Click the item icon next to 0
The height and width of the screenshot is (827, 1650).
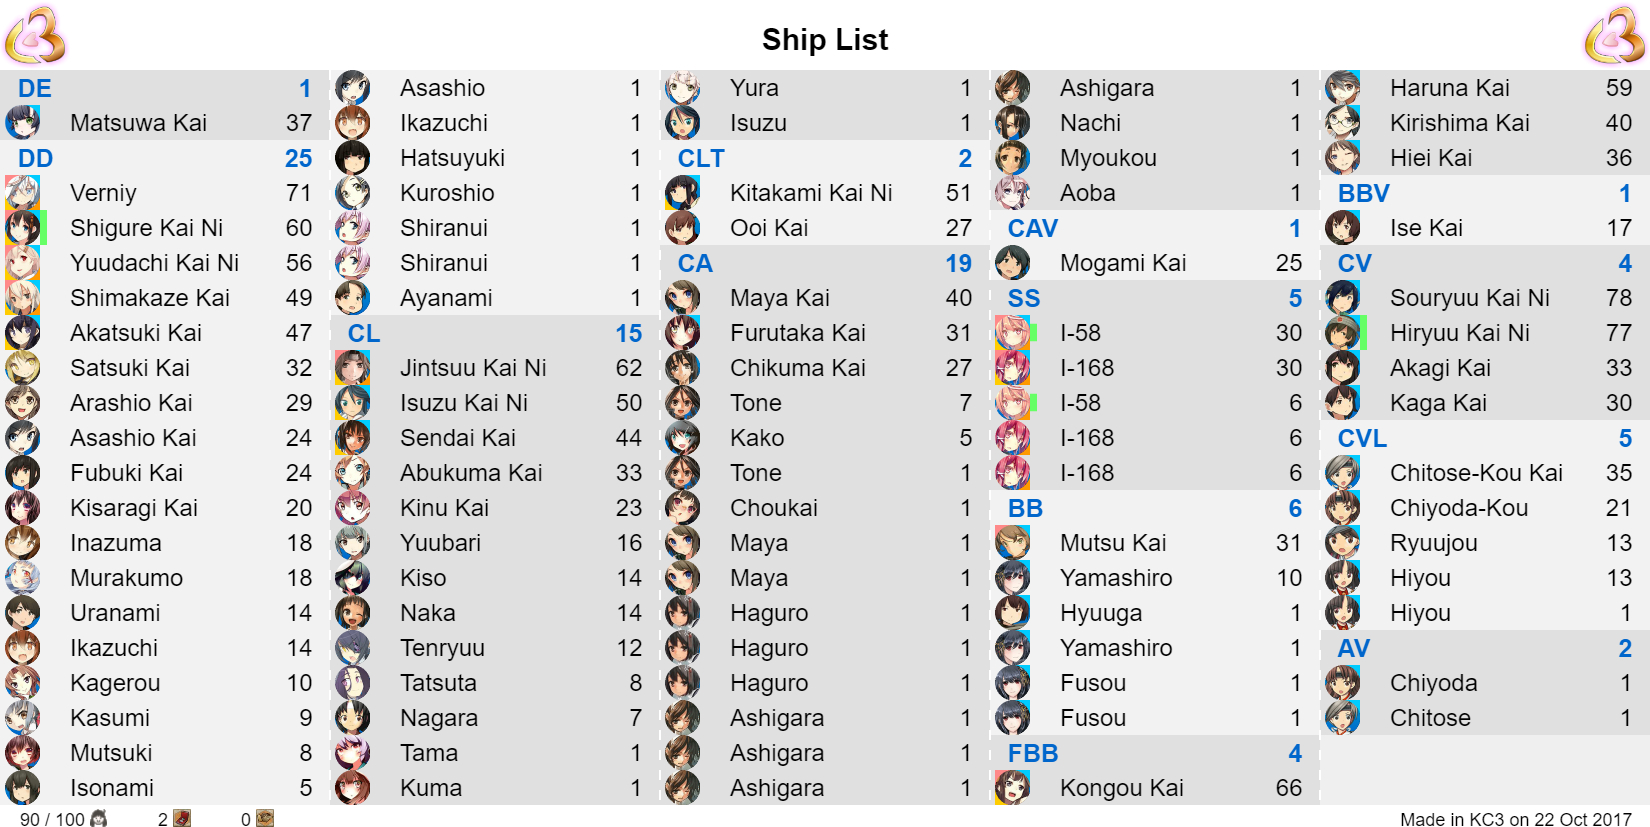coord(265,819)
